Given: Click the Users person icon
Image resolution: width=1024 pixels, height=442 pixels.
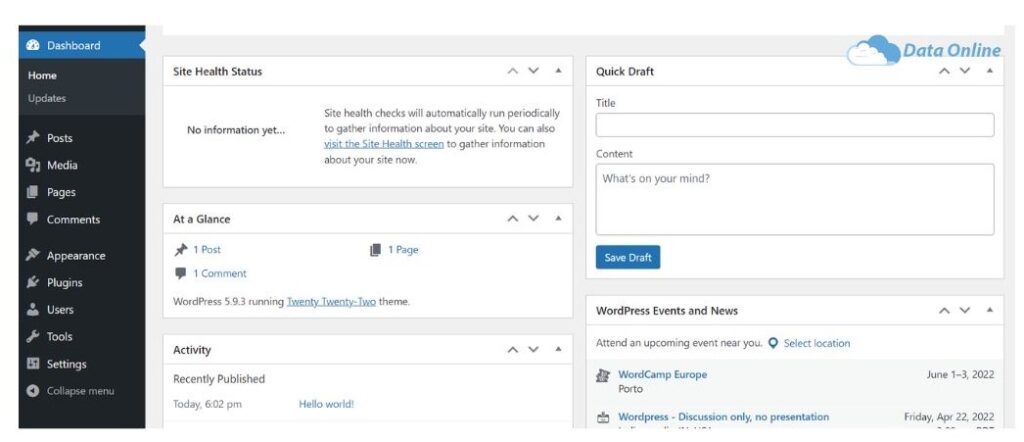Looking at the screenshot, I should [33, 309].
